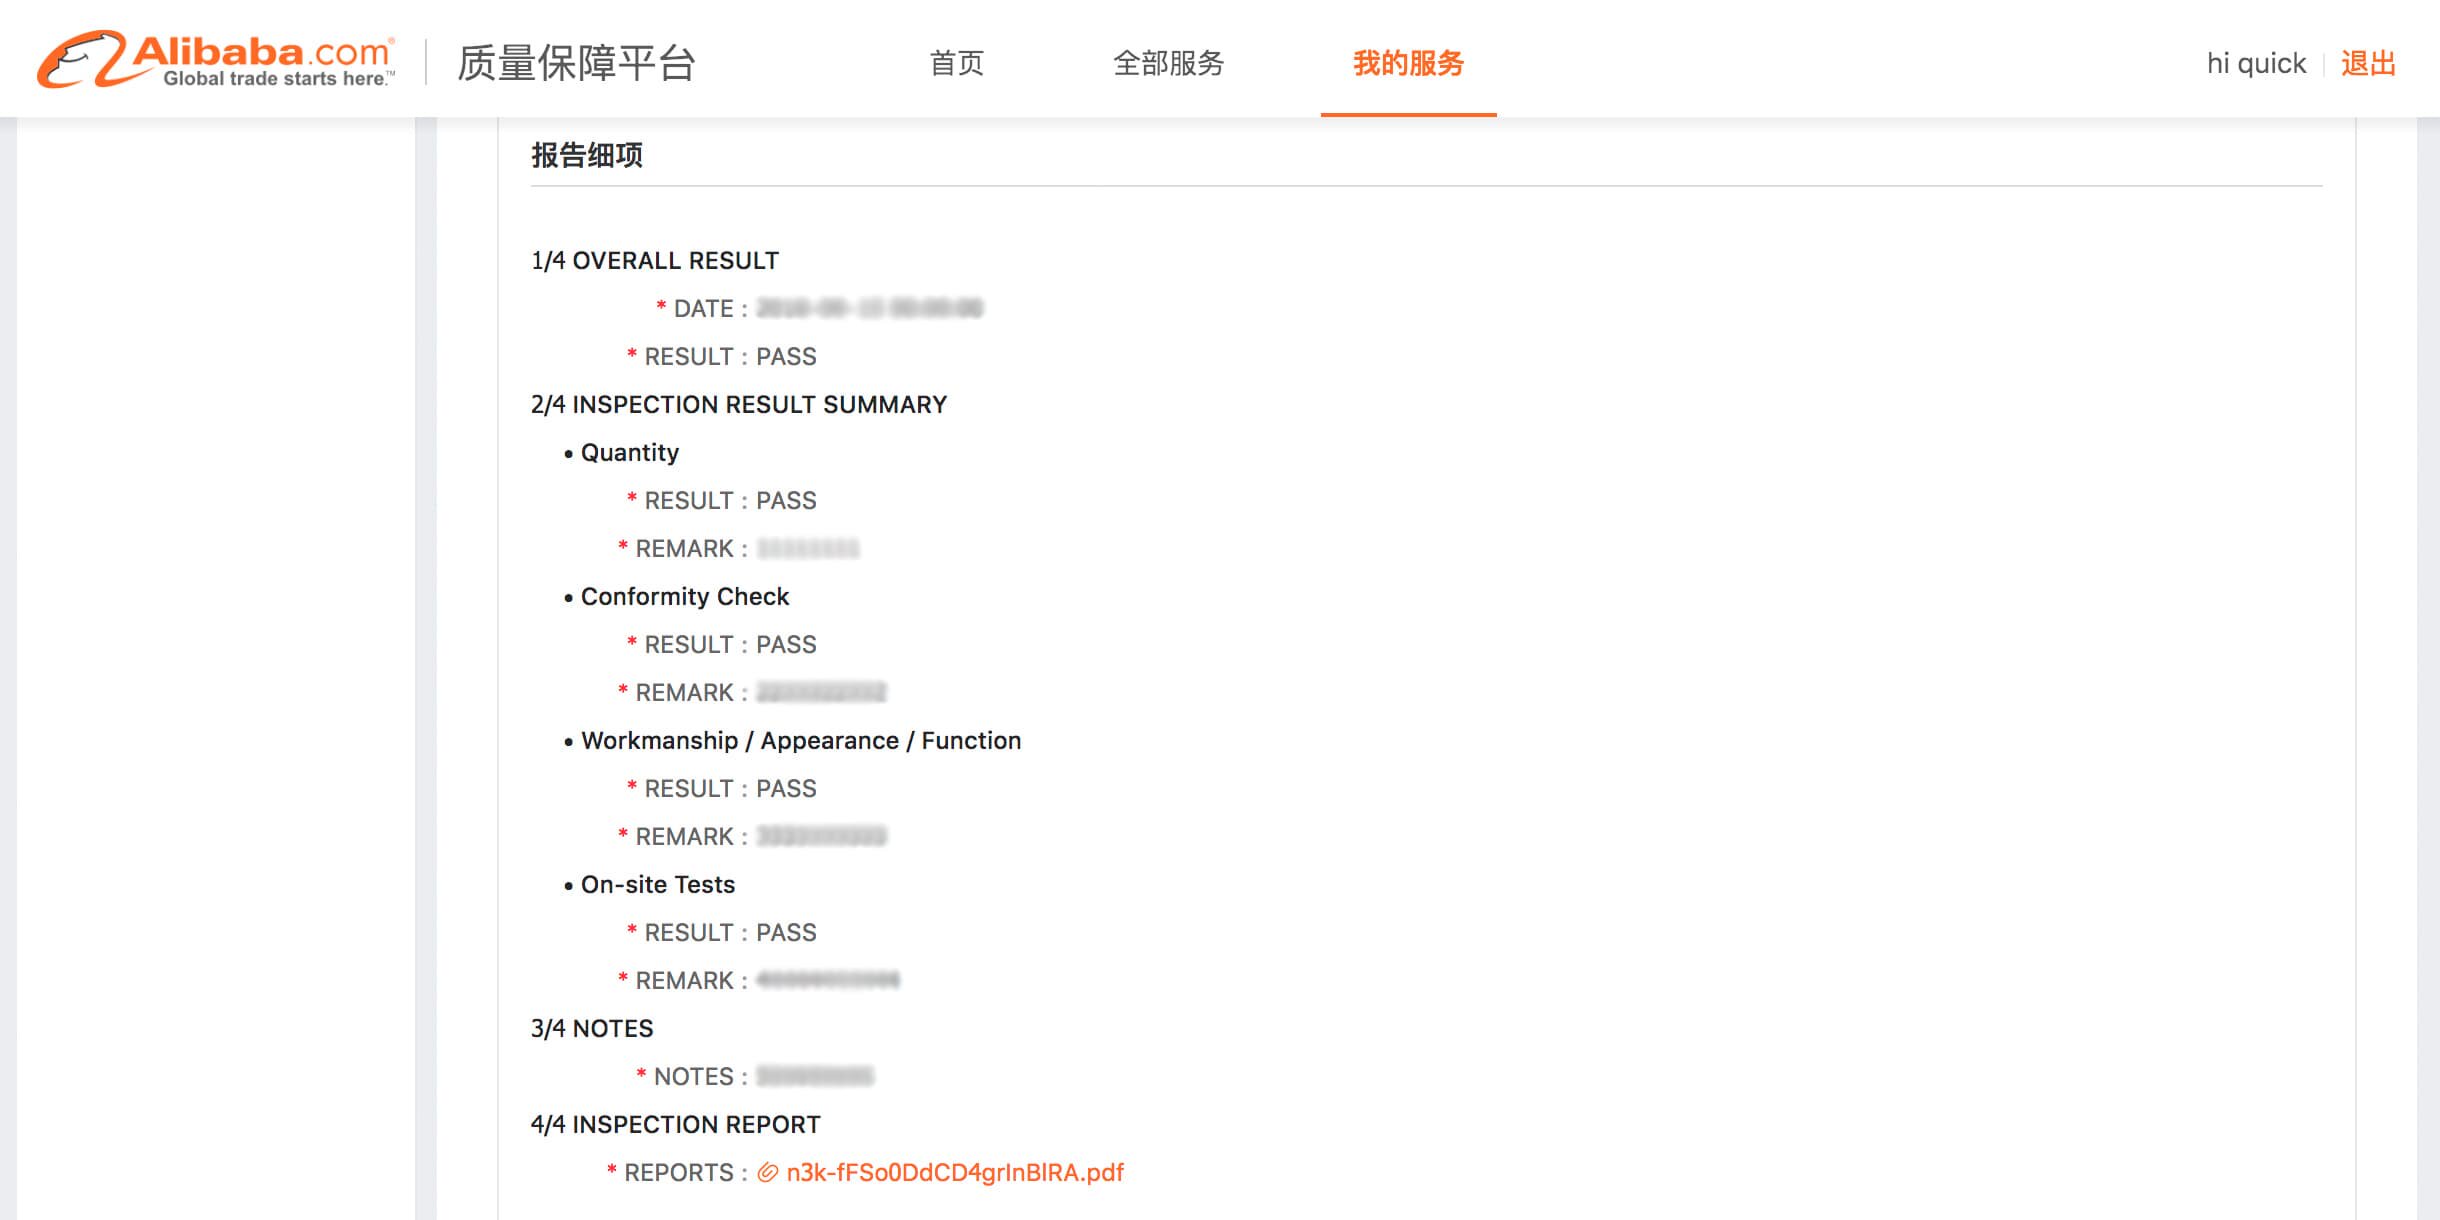Click the 报告细项 section heading

[587, 155]
